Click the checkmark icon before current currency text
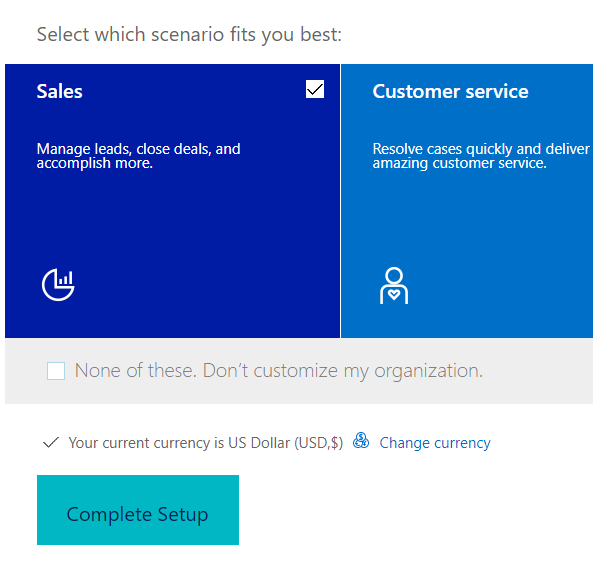Image resolution: width=593 pixels, height=579 pixels. tap(51, 442)
